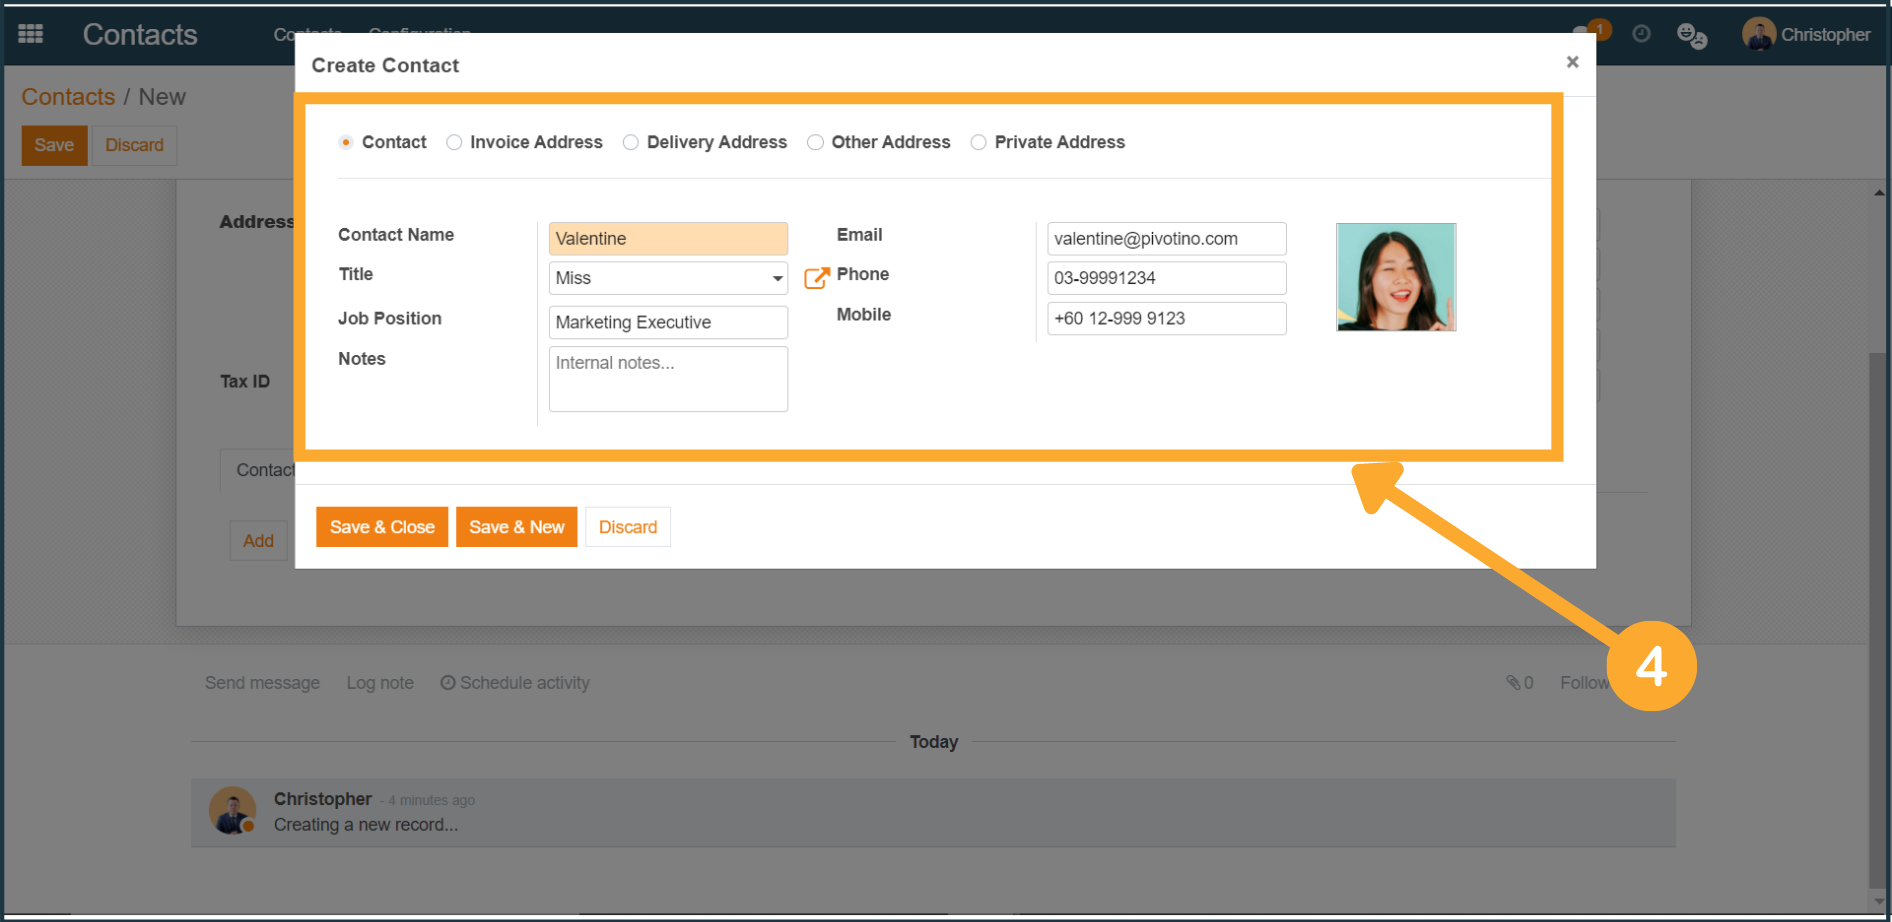Close the Create Contact dialog
The image size is (1892, 922).
coord(1572,62)
